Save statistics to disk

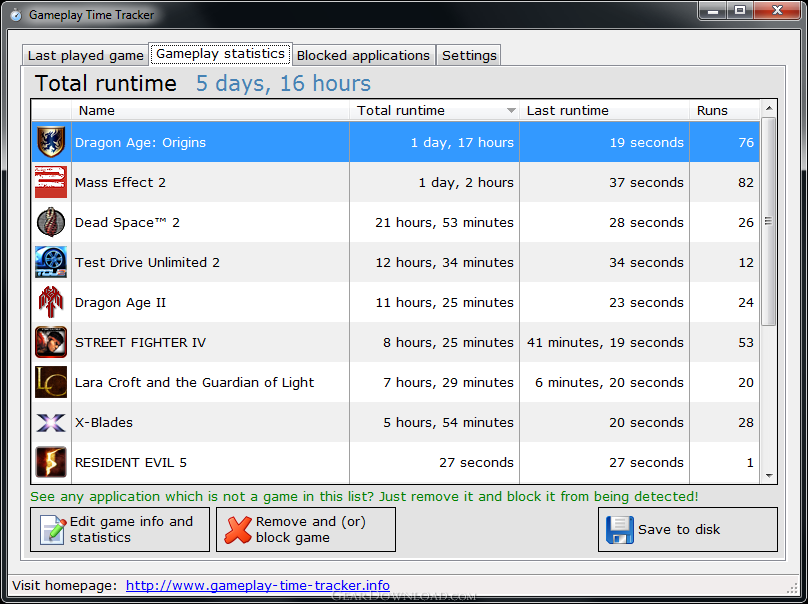[687, 529]
